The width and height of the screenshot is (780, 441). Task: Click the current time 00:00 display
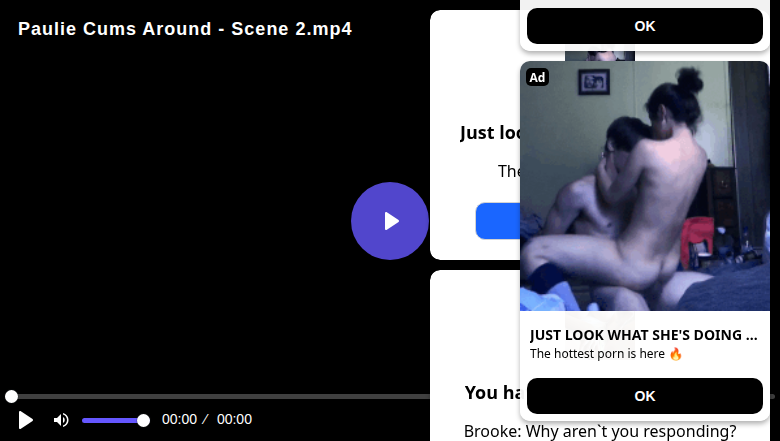click(179, 420)
